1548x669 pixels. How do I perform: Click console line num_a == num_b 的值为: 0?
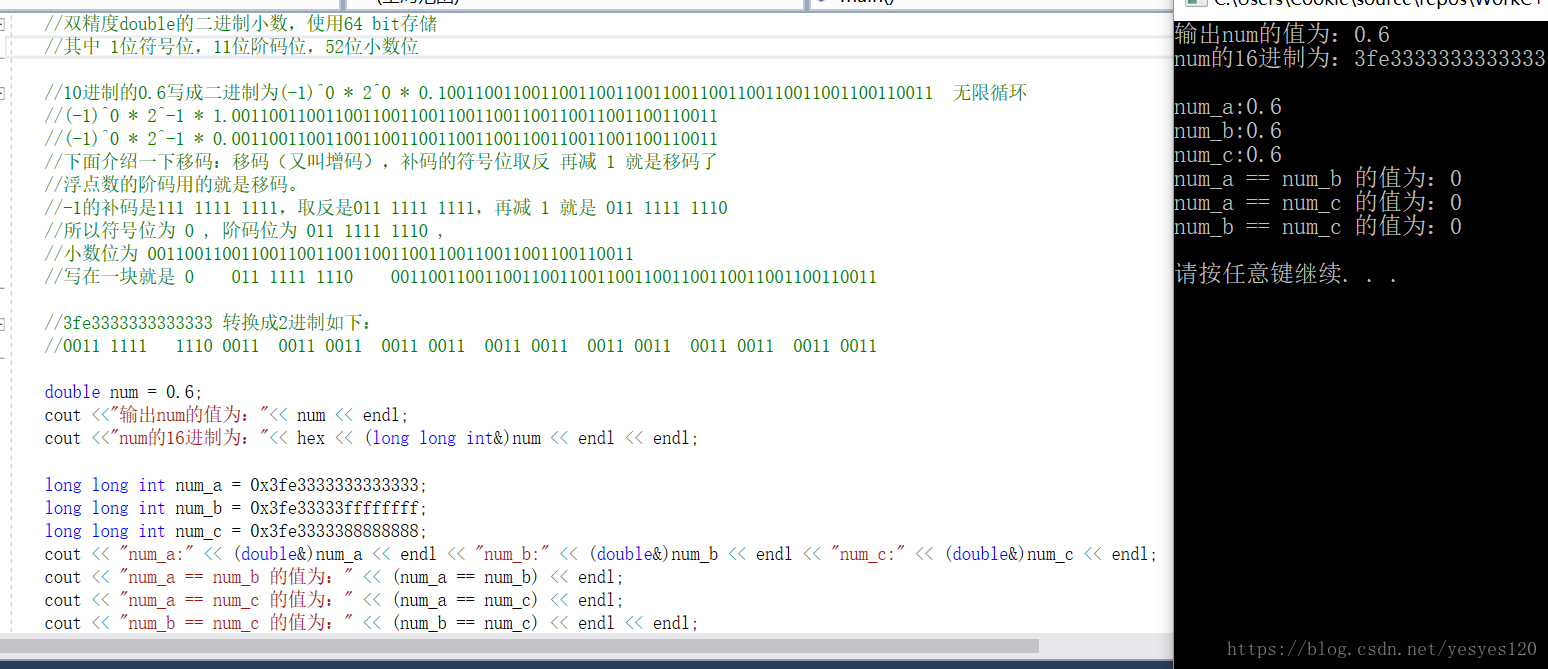1318,179
